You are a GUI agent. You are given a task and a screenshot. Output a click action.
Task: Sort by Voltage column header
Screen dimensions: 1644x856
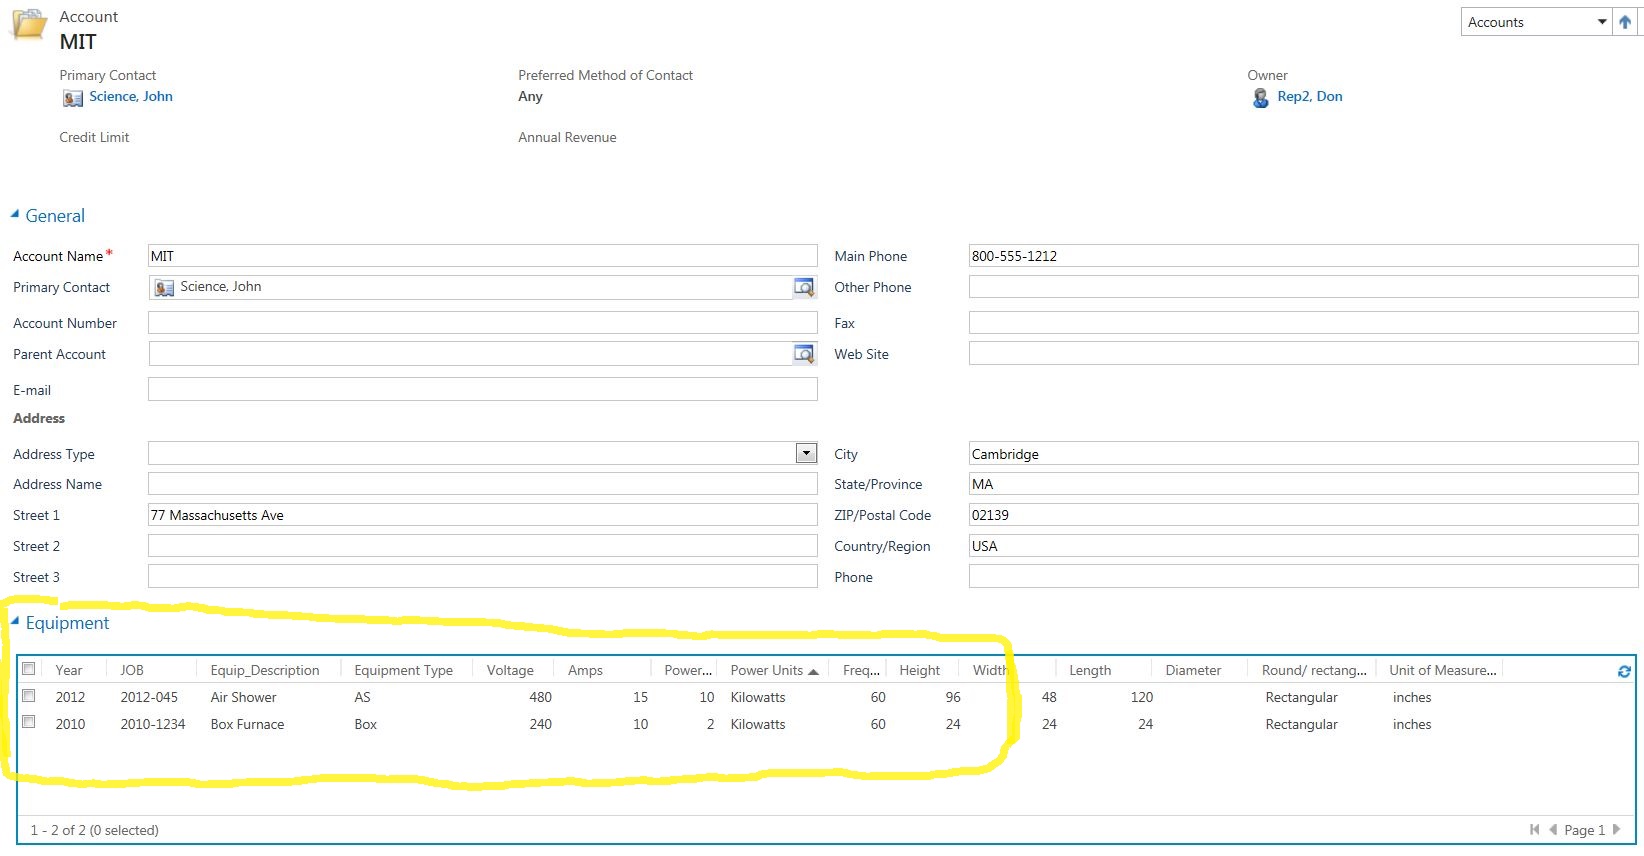coord(510,670)
